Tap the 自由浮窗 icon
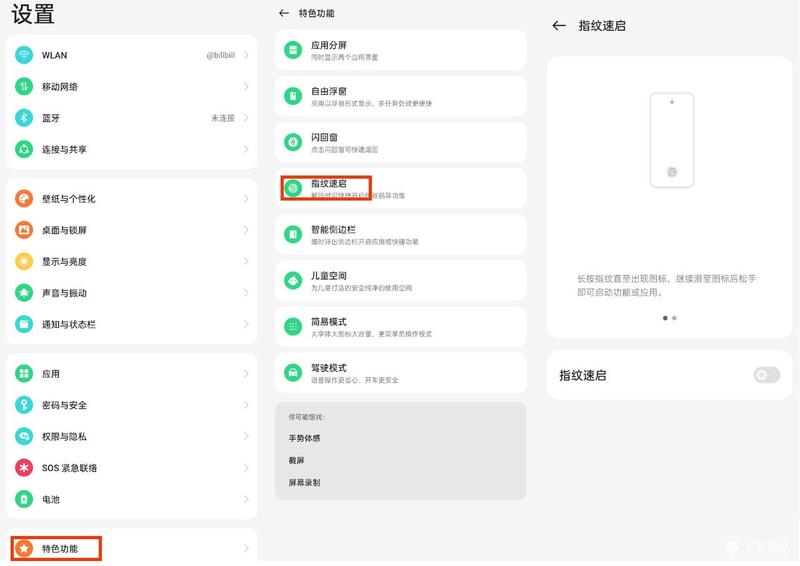Viewport: 800px width, 566px height. (293, 96)
